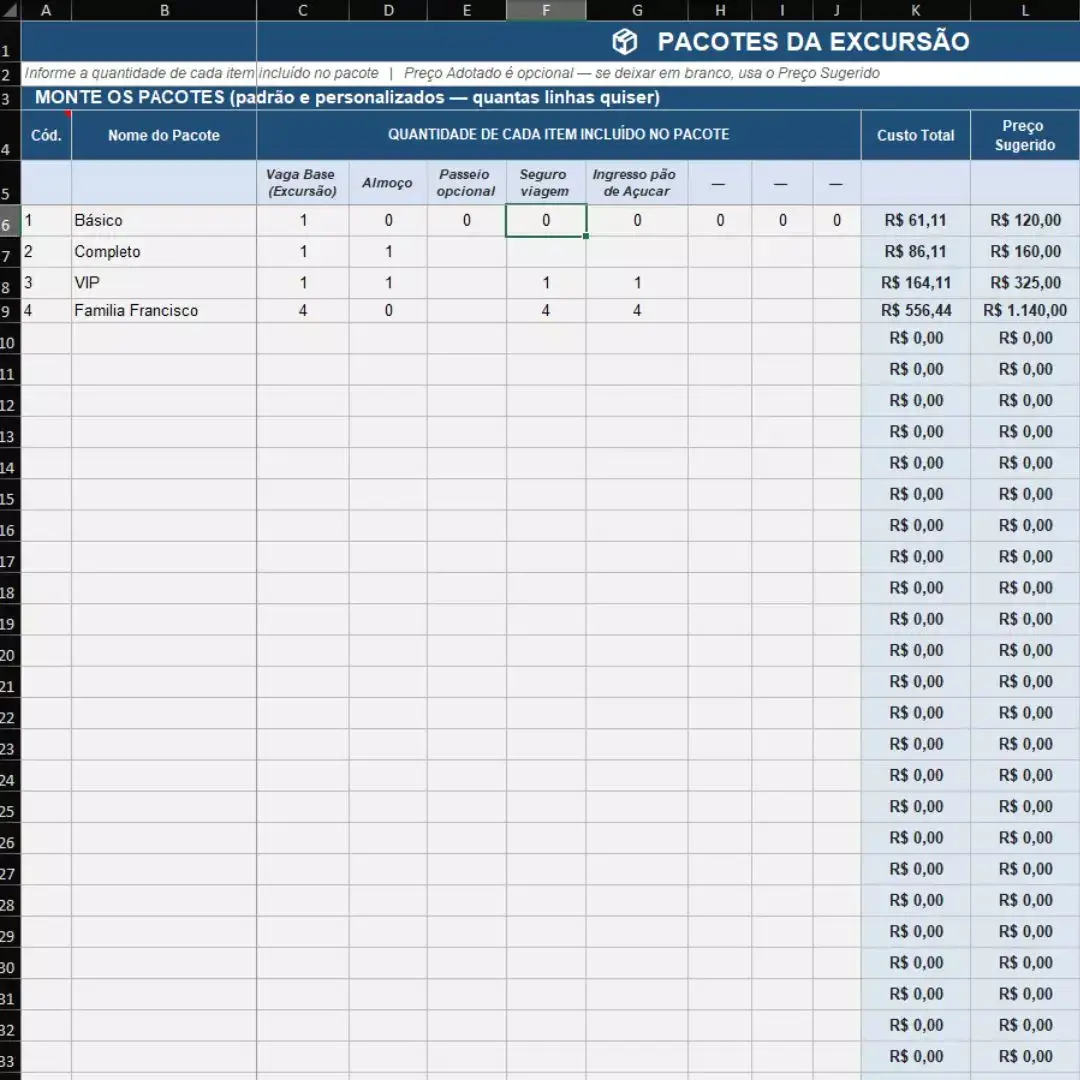Click the R$ 61,11 cost cell
This screenshot has height=1080, width=1080.
coord(915,220)
